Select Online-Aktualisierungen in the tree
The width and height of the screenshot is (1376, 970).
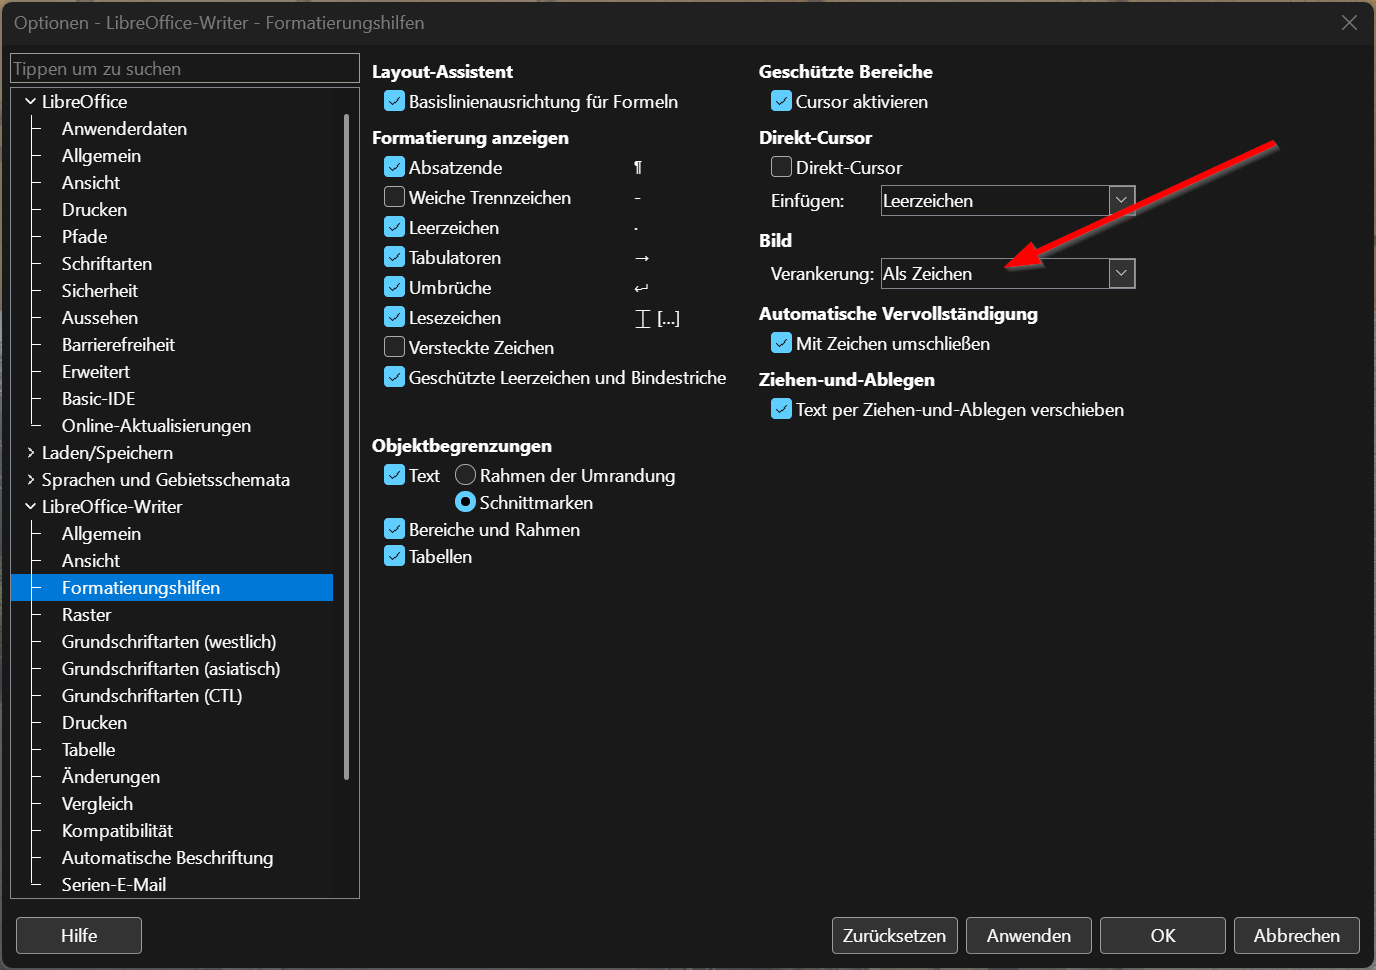156,426
